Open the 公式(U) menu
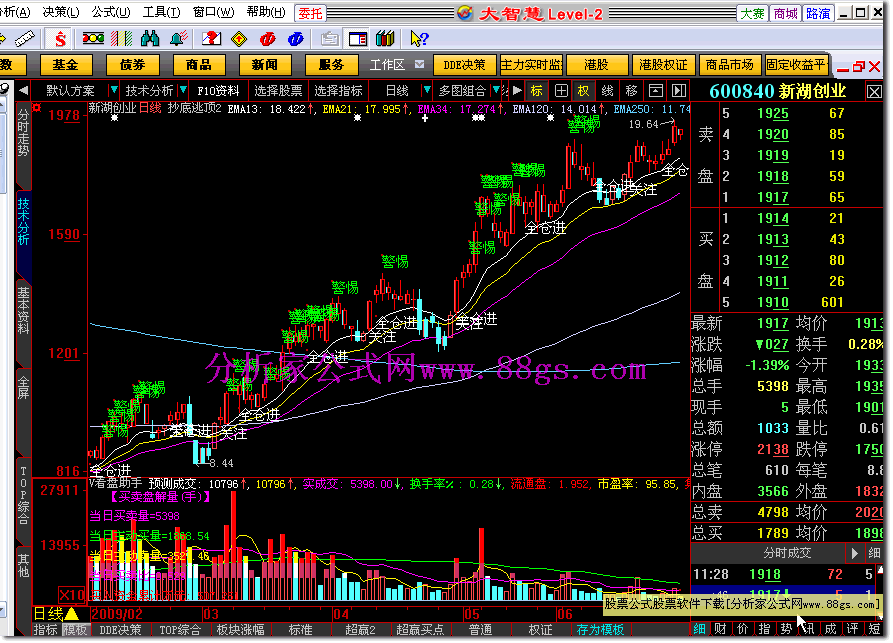The image size is (893, 643). click(111, 12)
